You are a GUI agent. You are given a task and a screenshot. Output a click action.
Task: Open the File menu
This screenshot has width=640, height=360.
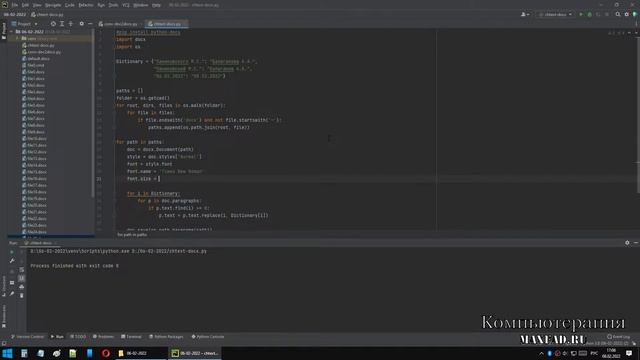click(15, 5)
